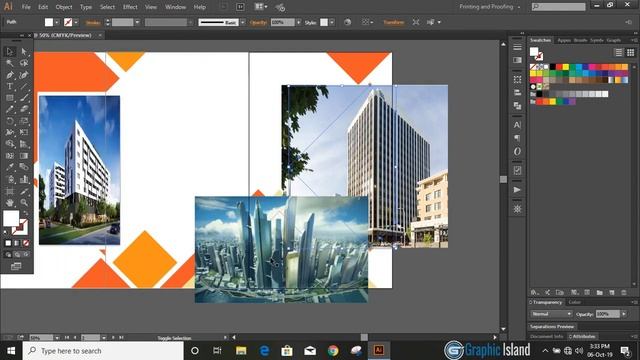
Task: Switch swatches panel to thumbnail view
Action: point(631,52)
